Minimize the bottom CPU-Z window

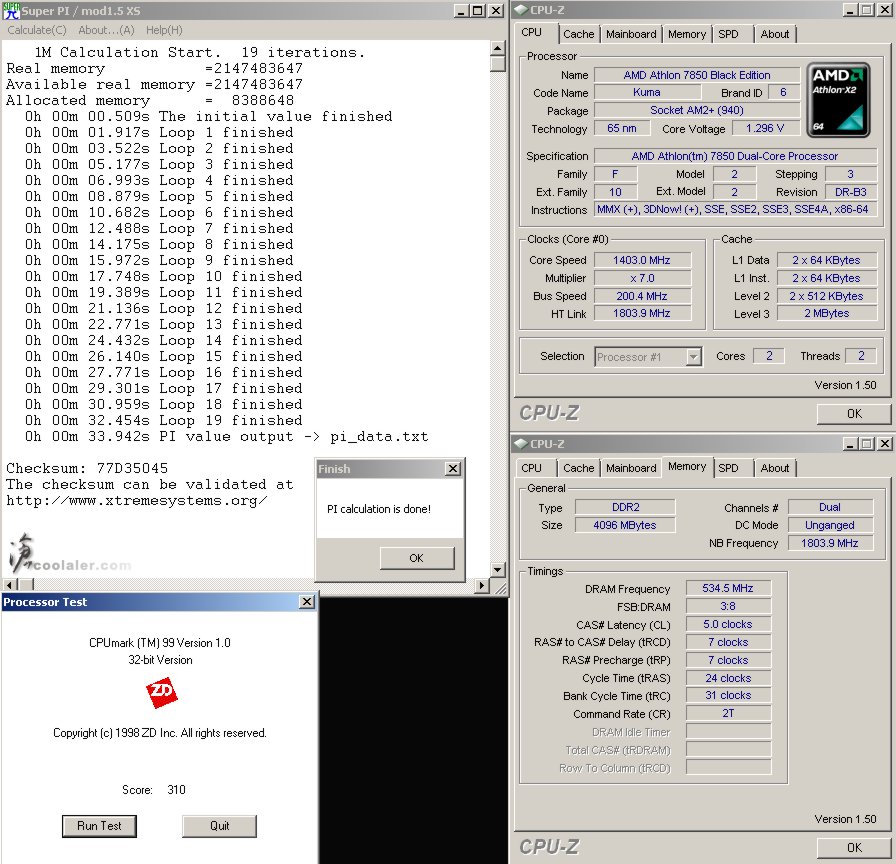point(850,443)
